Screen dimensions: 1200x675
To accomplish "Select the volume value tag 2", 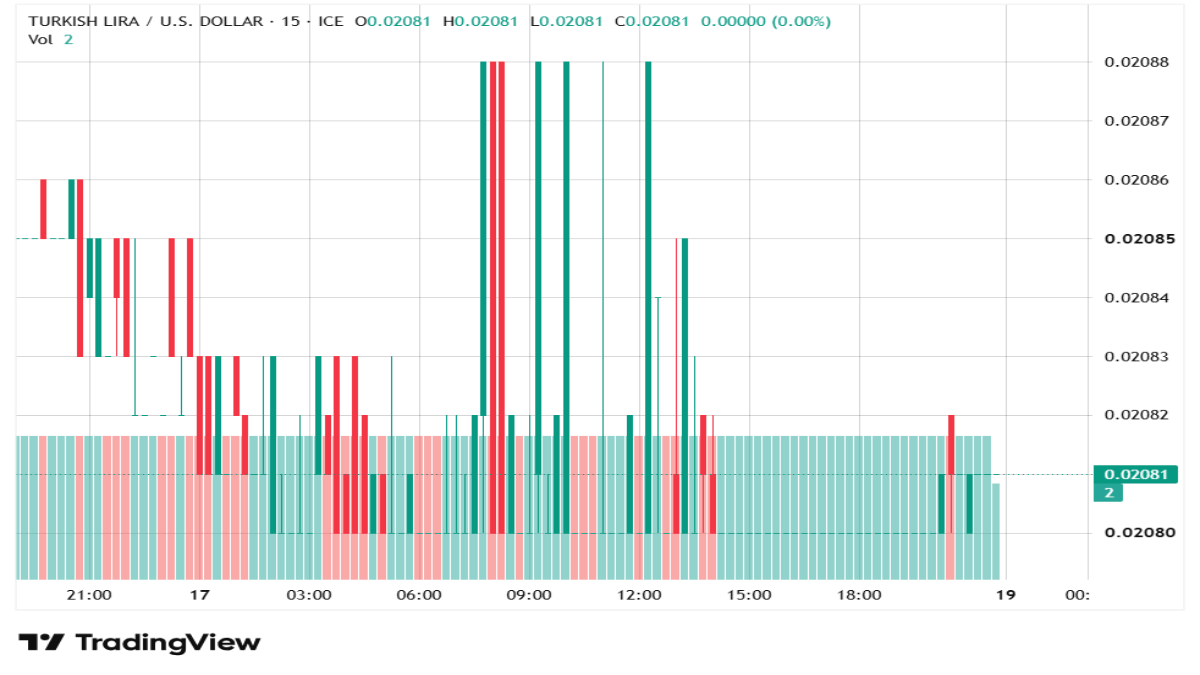I will pos(1109,492).
